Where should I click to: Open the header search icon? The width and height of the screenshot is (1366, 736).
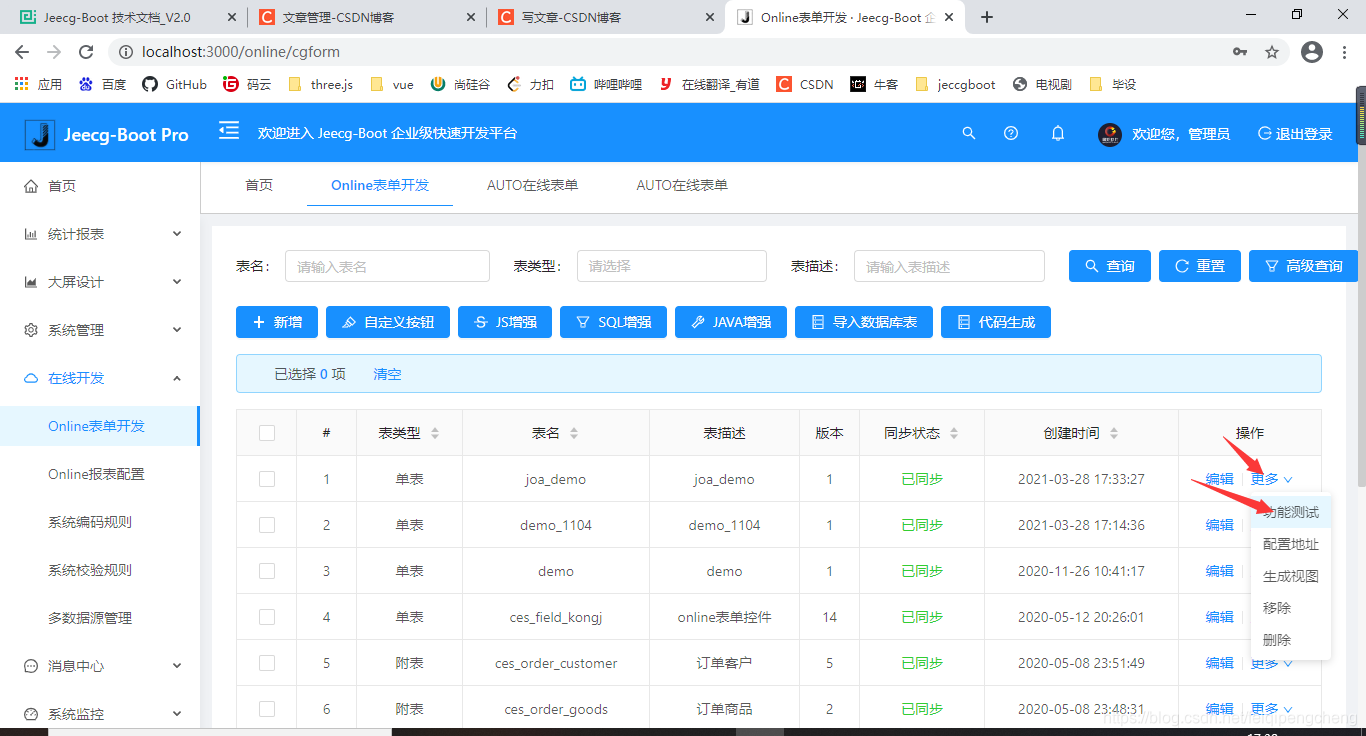[x=968, y=133]
